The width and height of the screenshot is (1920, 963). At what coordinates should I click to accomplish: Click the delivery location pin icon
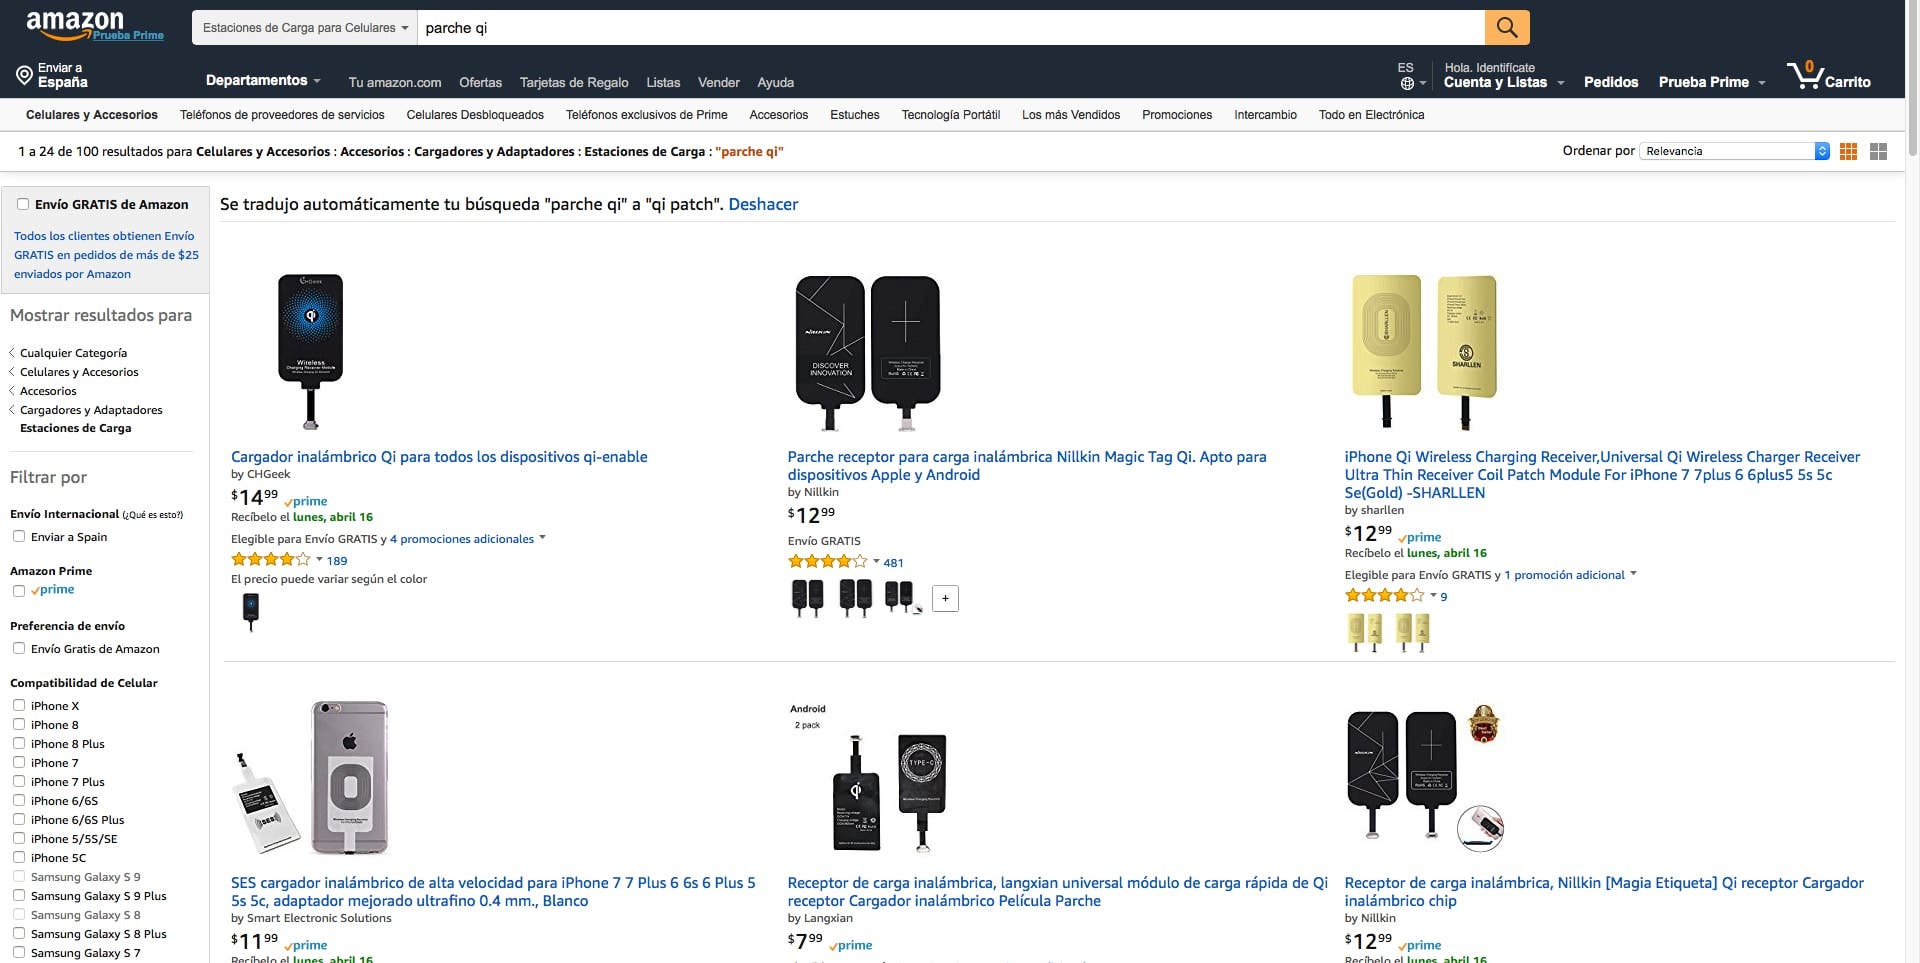pos(24,75)
